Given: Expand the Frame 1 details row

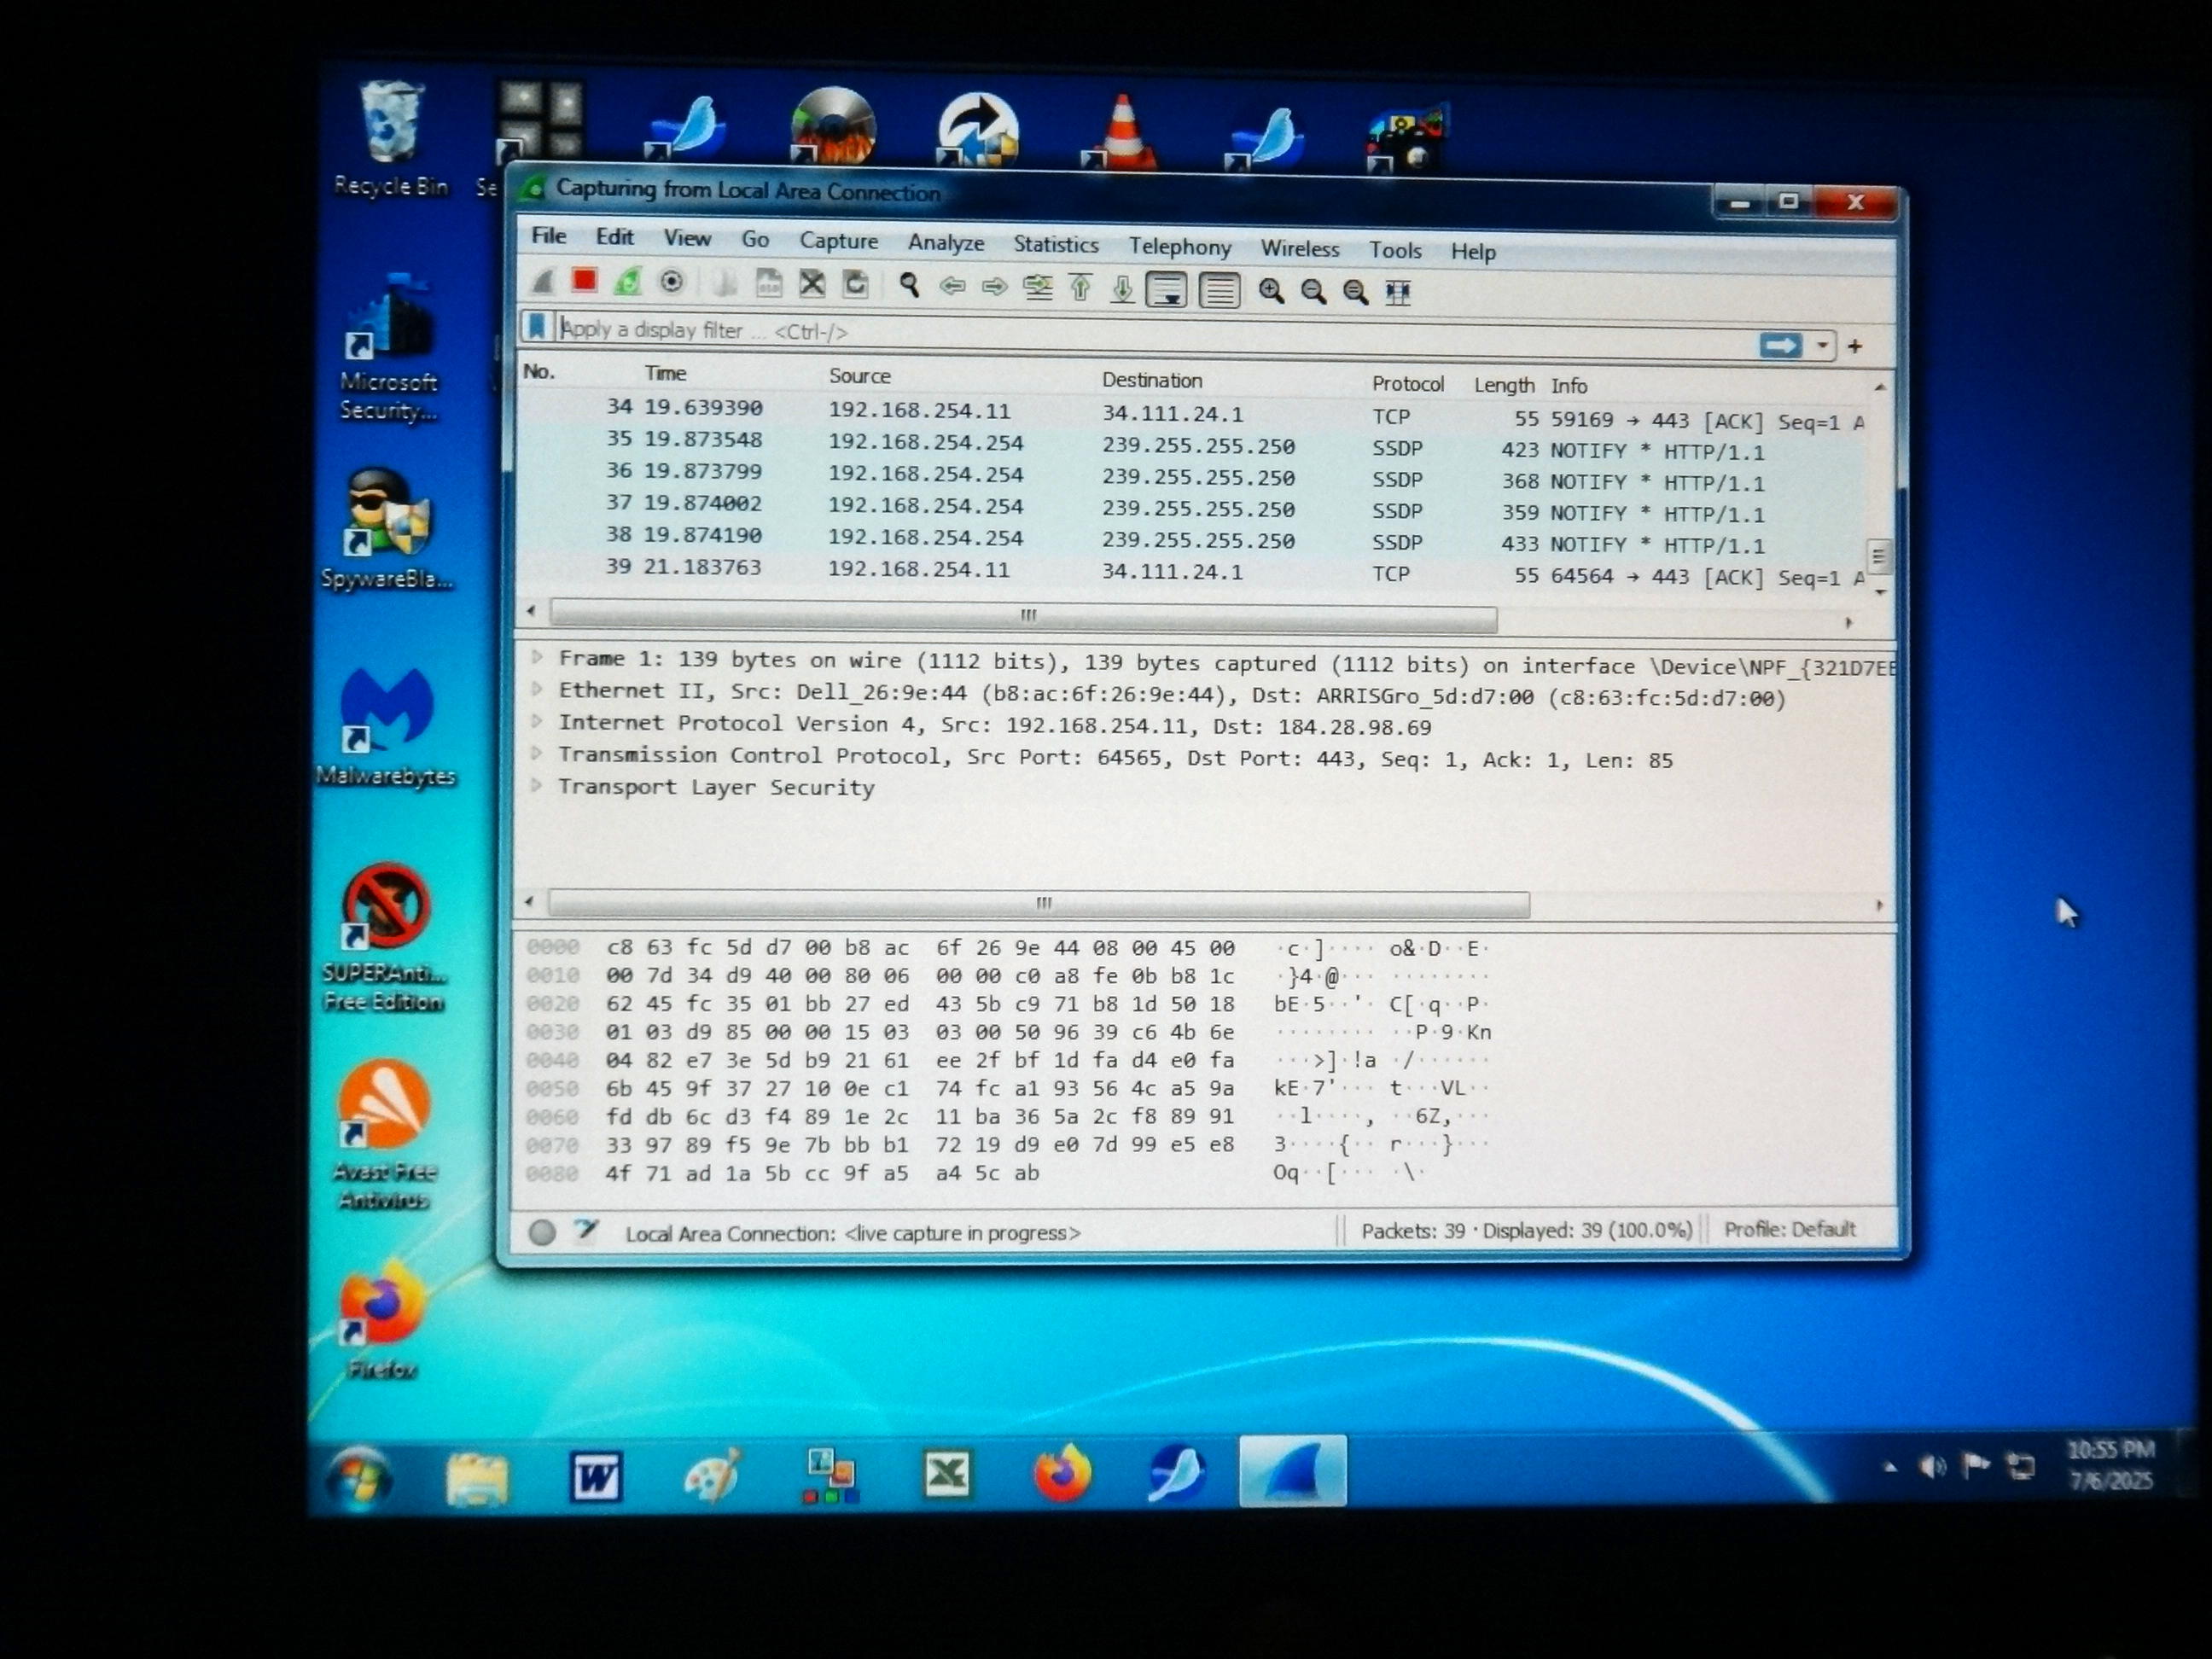Looking at the screenshot, I should coord(537,657).
